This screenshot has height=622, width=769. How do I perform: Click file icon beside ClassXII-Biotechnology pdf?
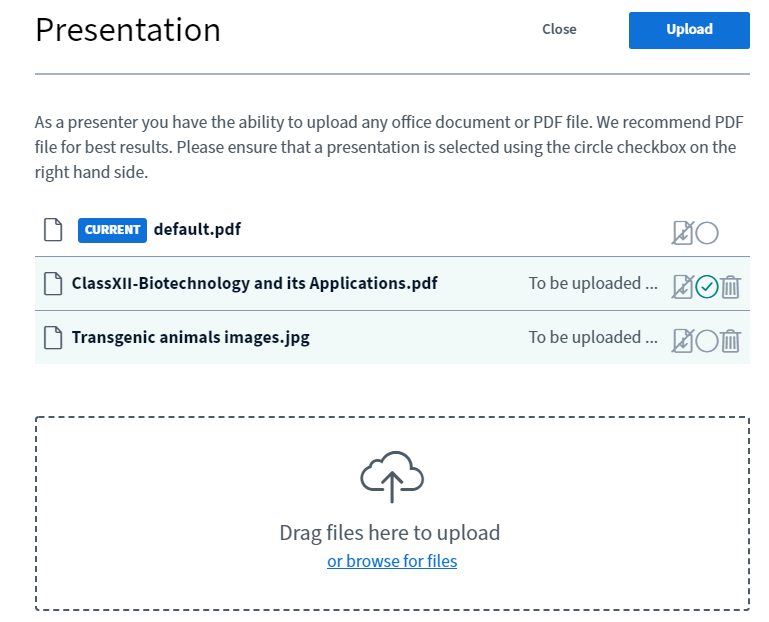(53, 284)
